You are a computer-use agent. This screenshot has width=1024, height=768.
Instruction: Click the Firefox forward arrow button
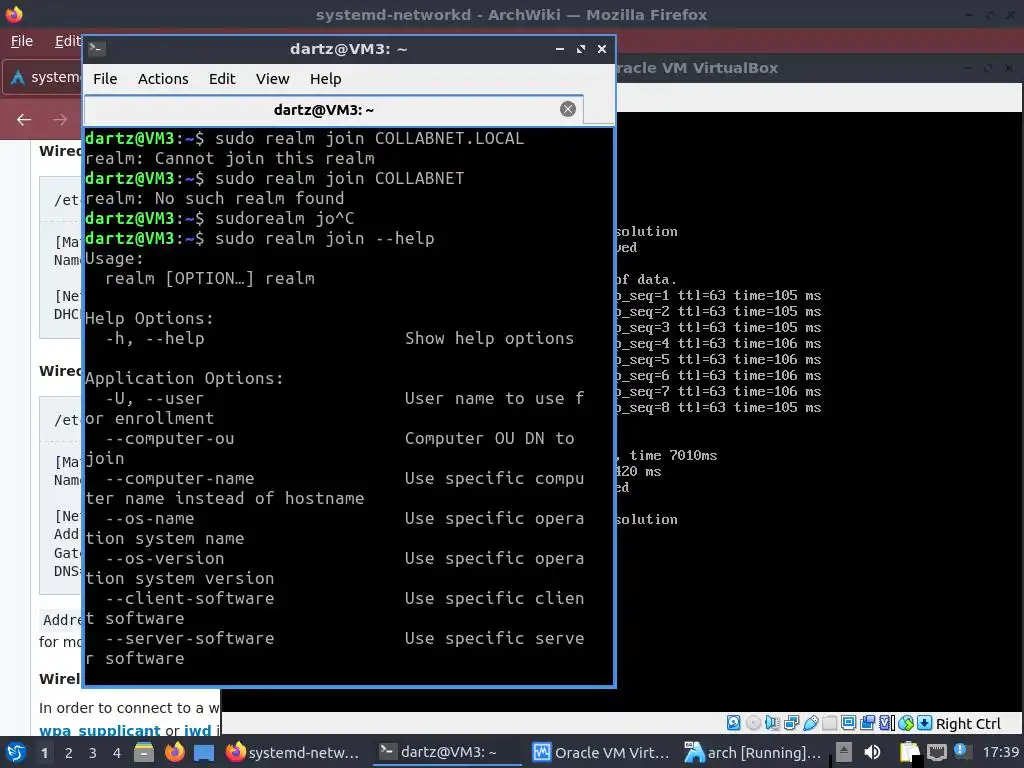coord(60,120)
